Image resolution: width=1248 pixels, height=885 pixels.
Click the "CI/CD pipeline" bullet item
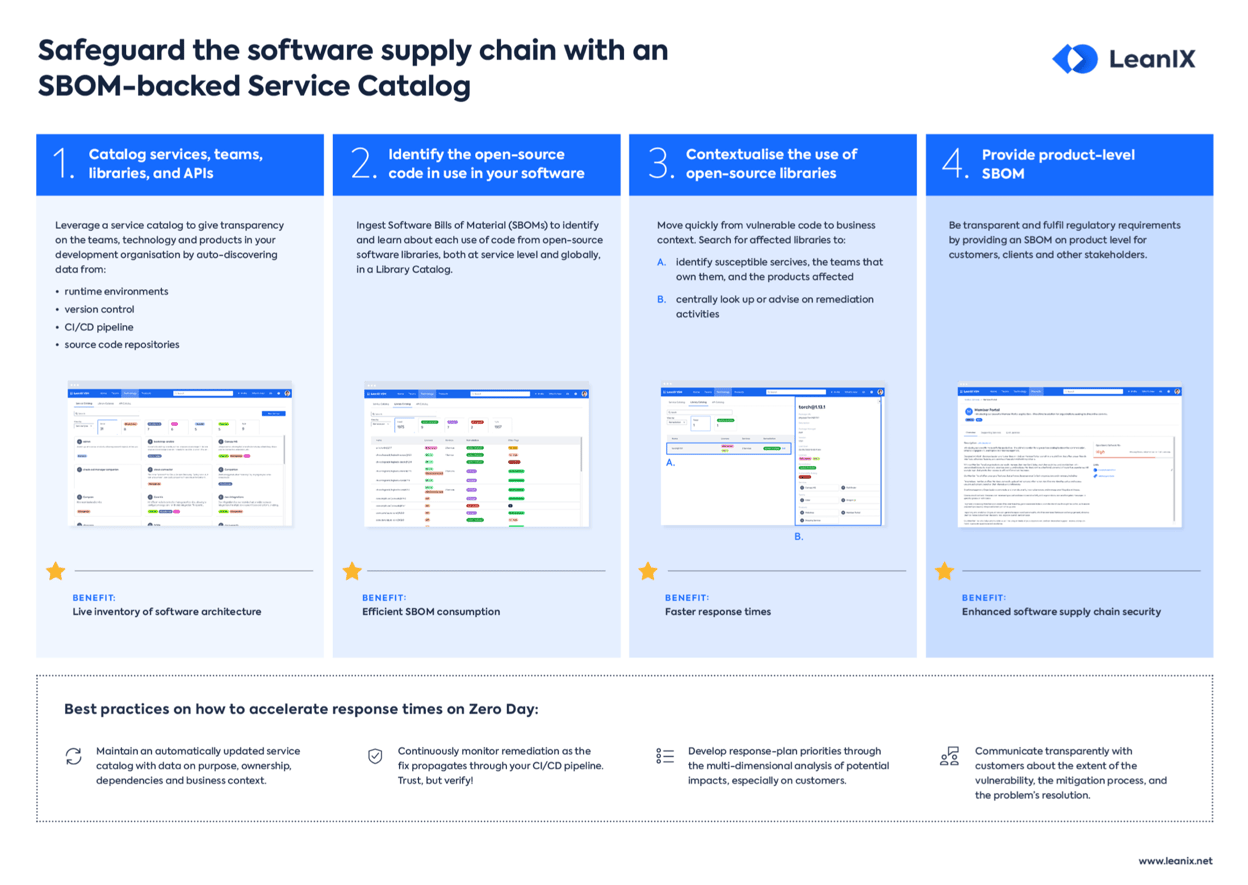click(x=99, y=327)
